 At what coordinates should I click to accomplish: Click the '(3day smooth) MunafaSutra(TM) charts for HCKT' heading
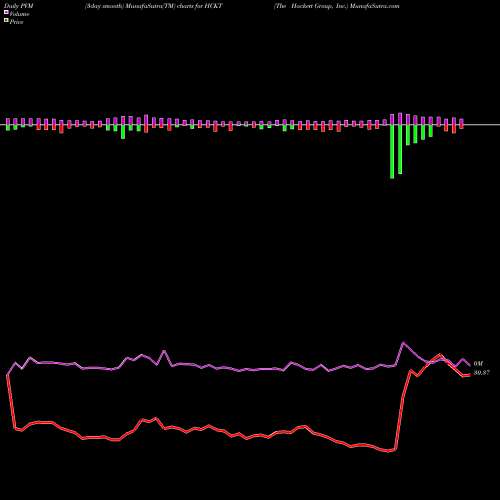pyautogui.click(x=154, y=6)
